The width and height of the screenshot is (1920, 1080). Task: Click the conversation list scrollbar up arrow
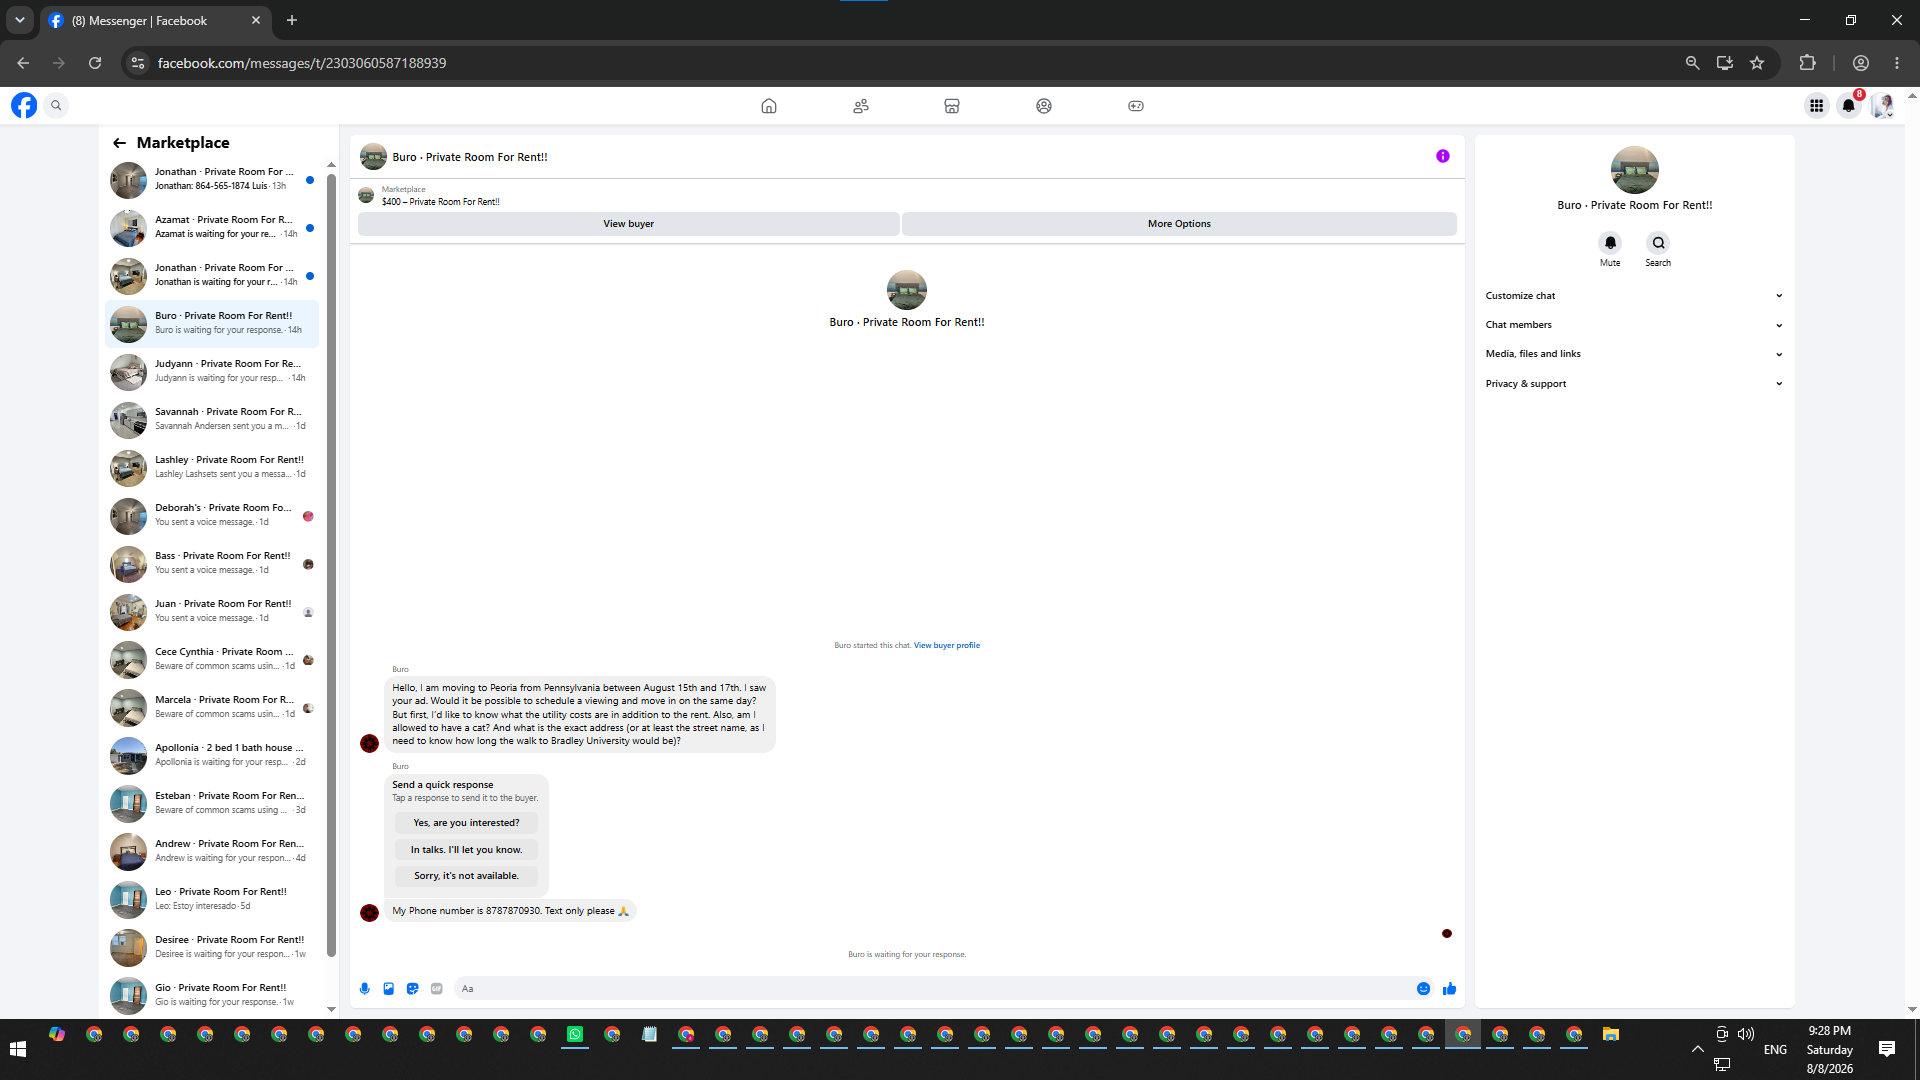(331, 165)
